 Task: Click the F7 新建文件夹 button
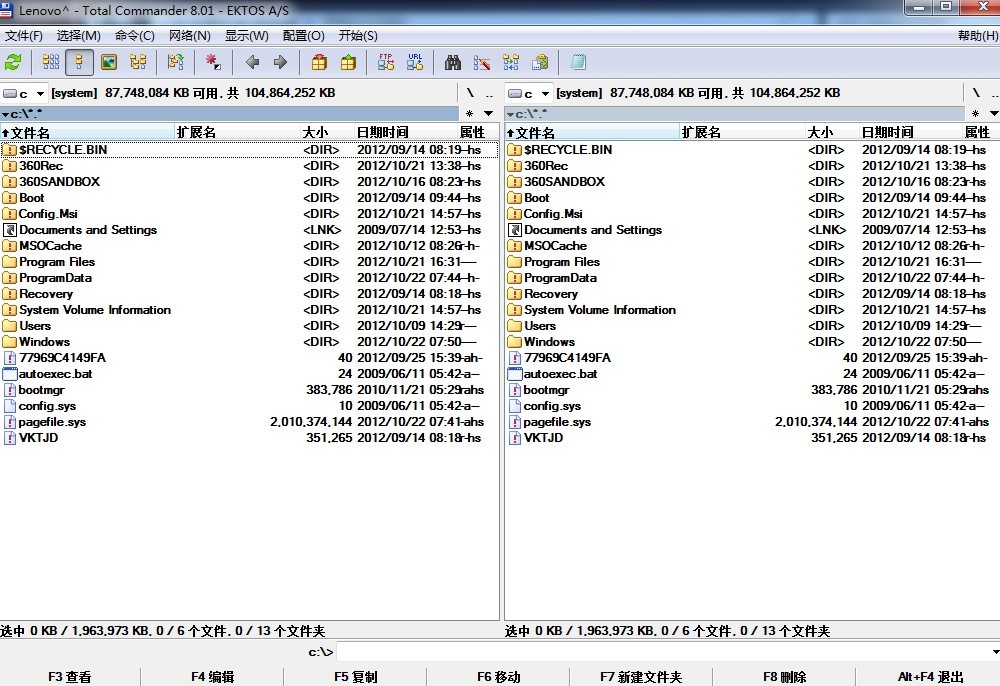[x=641, y=676]
